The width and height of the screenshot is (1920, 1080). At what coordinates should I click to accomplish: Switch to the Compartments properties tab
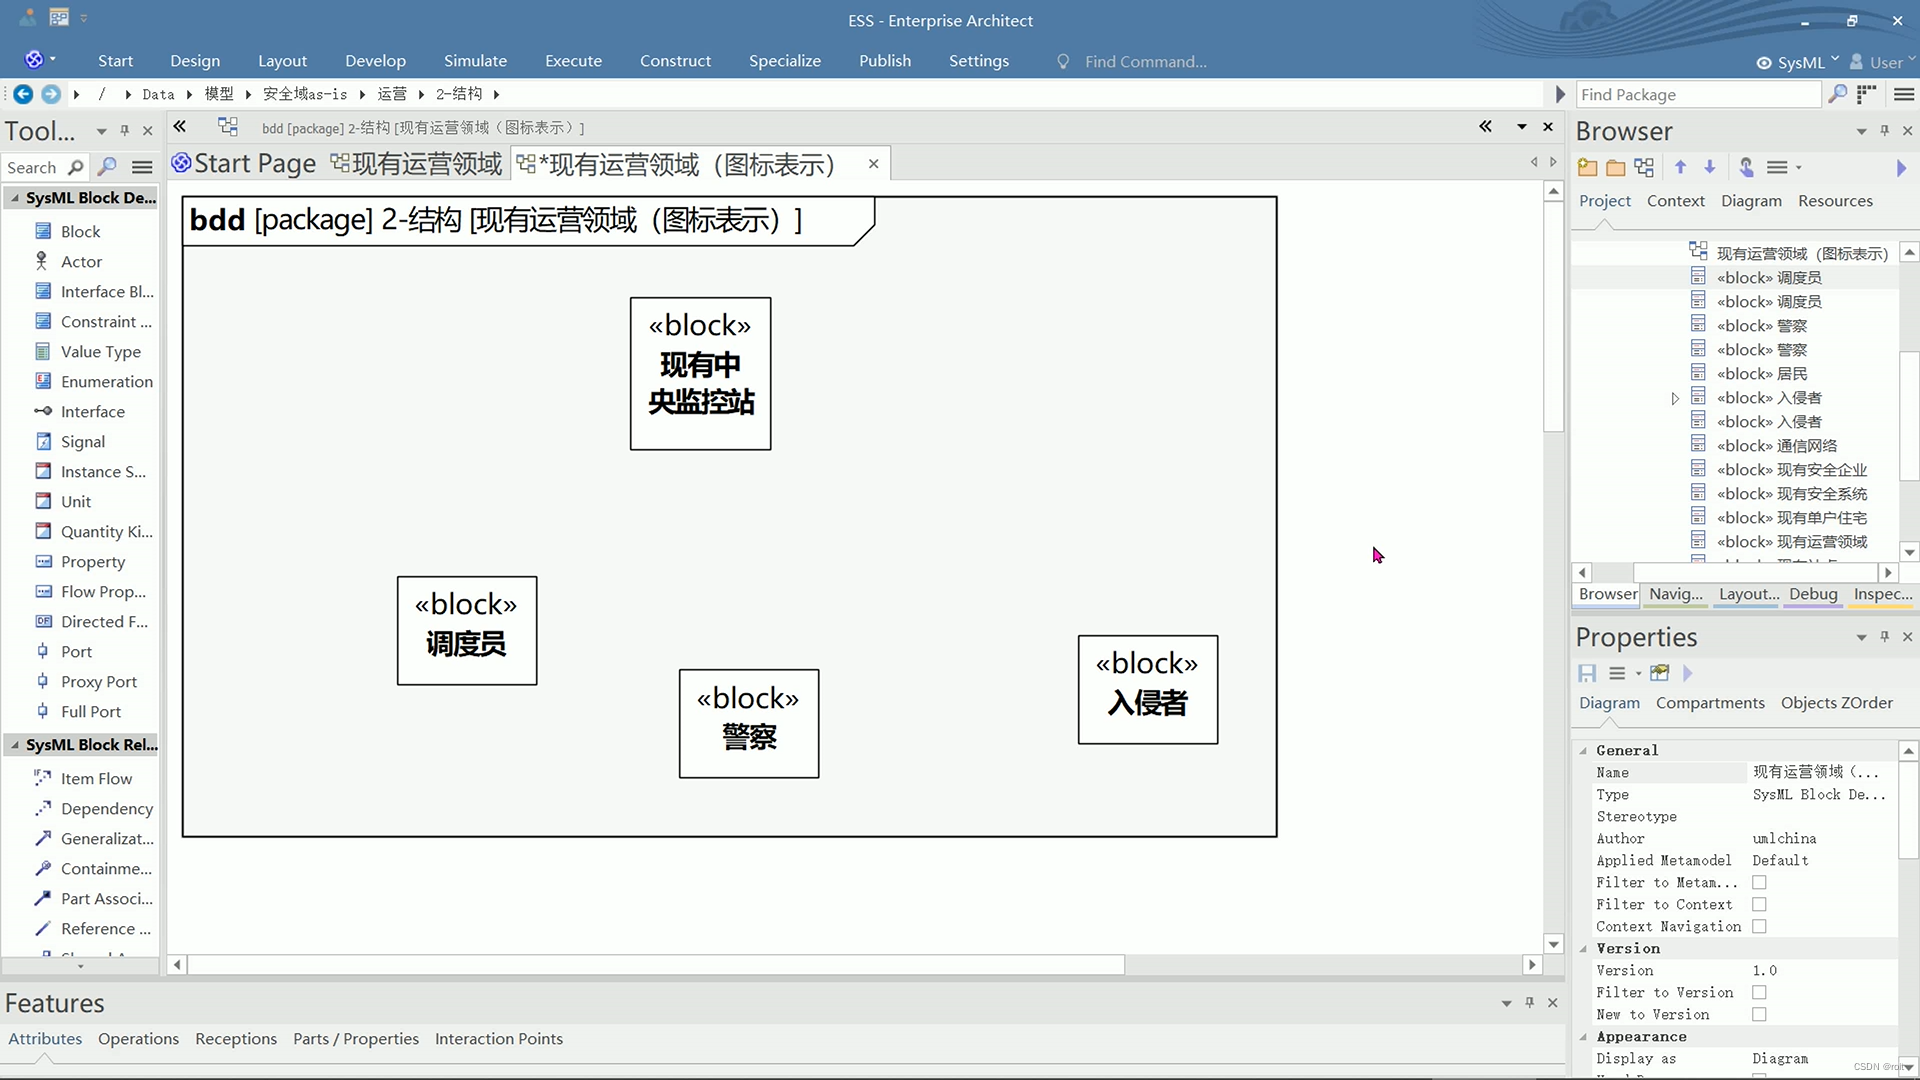[x=1709, y=703]
